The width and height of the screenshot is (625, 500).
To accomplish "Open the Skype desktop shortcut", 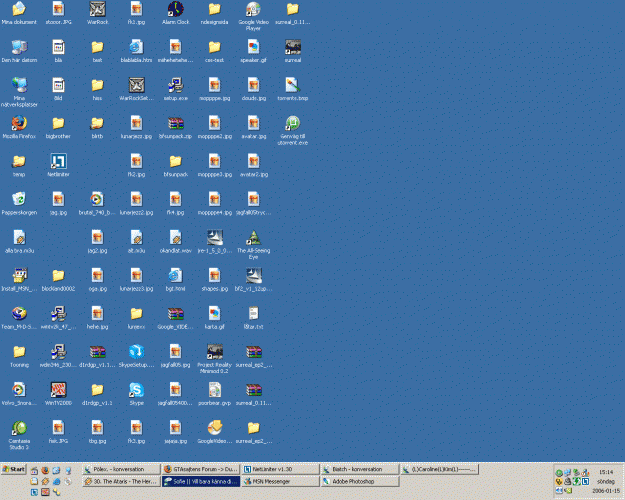I will pos(136,390).
